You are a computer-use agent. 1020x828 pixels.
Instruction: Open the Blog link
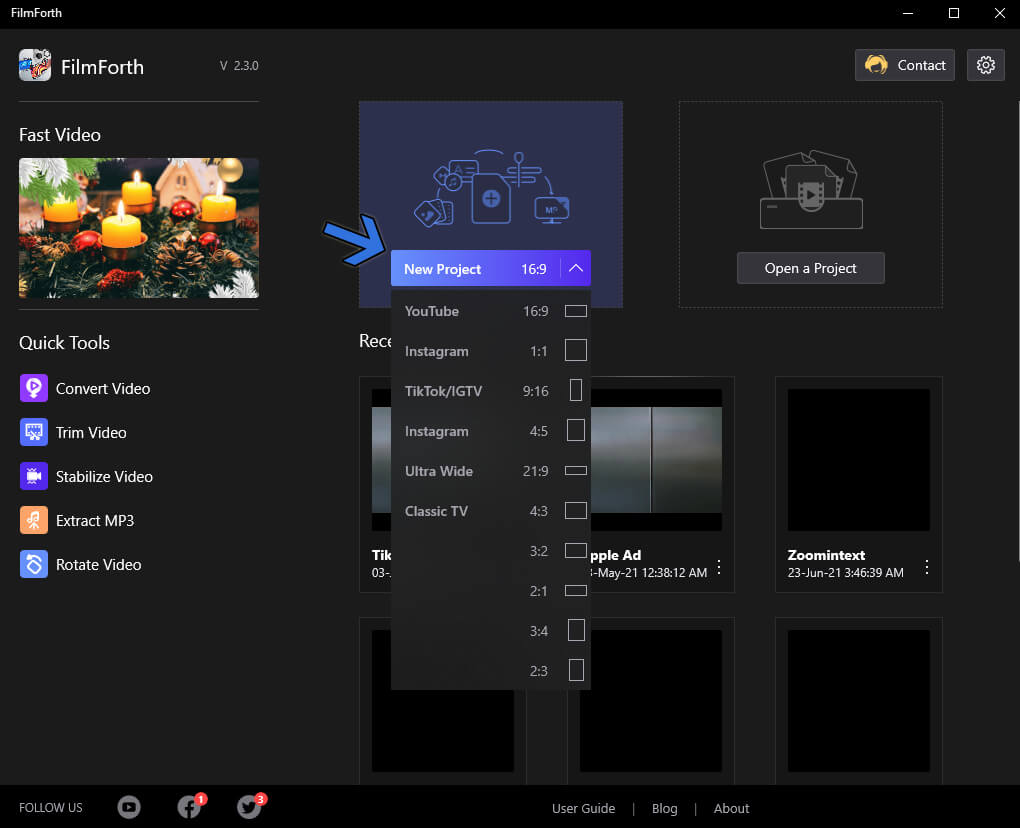click(665, 808)
